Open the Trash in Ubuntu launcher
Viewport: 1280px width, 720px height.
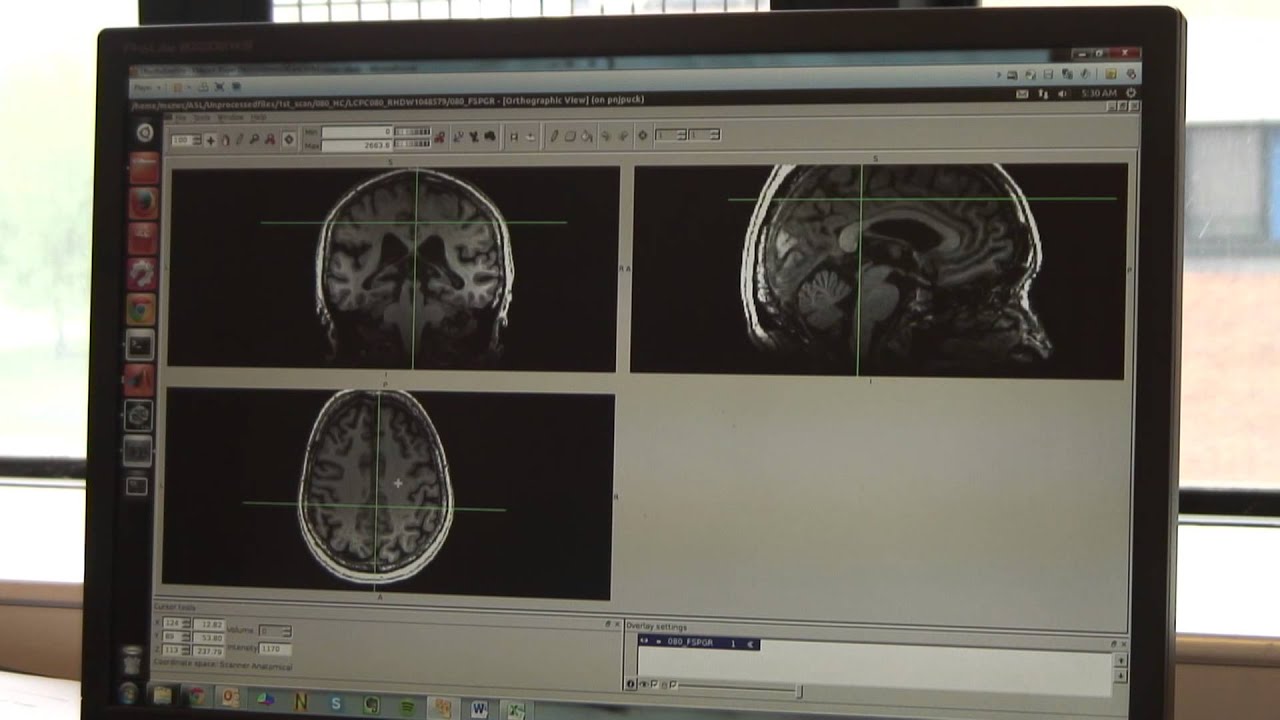coord(133,660)
